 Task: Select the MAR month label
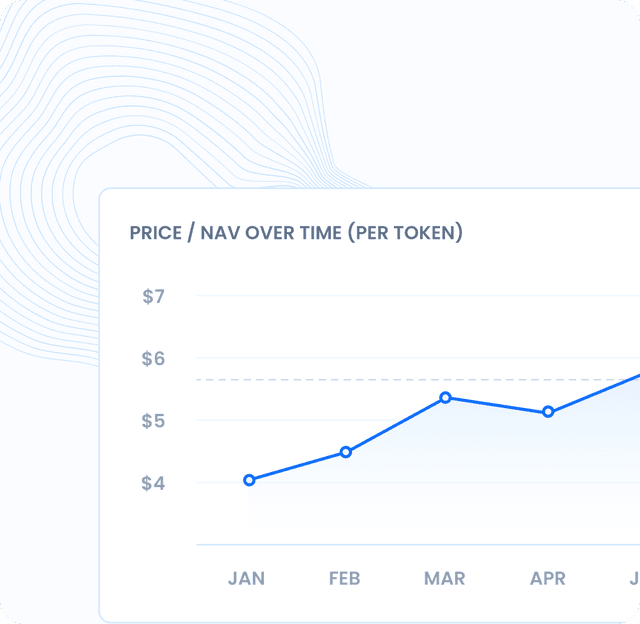(444, 578)
